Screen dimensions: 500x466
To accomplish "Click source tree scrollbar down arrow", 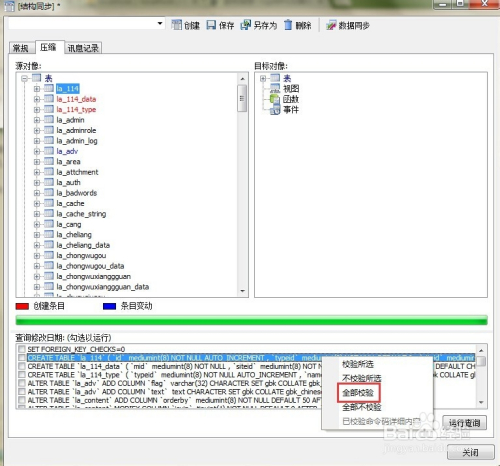I will tap(242, 291).
